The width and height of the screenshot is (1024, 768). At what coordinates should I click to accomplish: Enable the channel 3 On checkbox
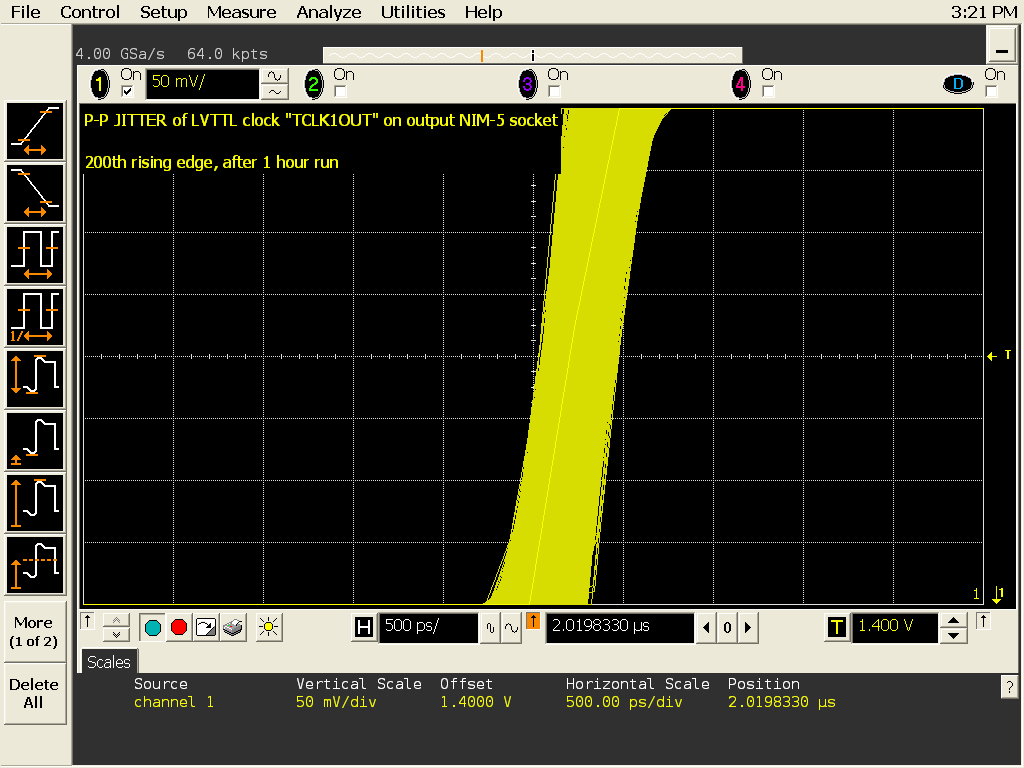[554, 91]
